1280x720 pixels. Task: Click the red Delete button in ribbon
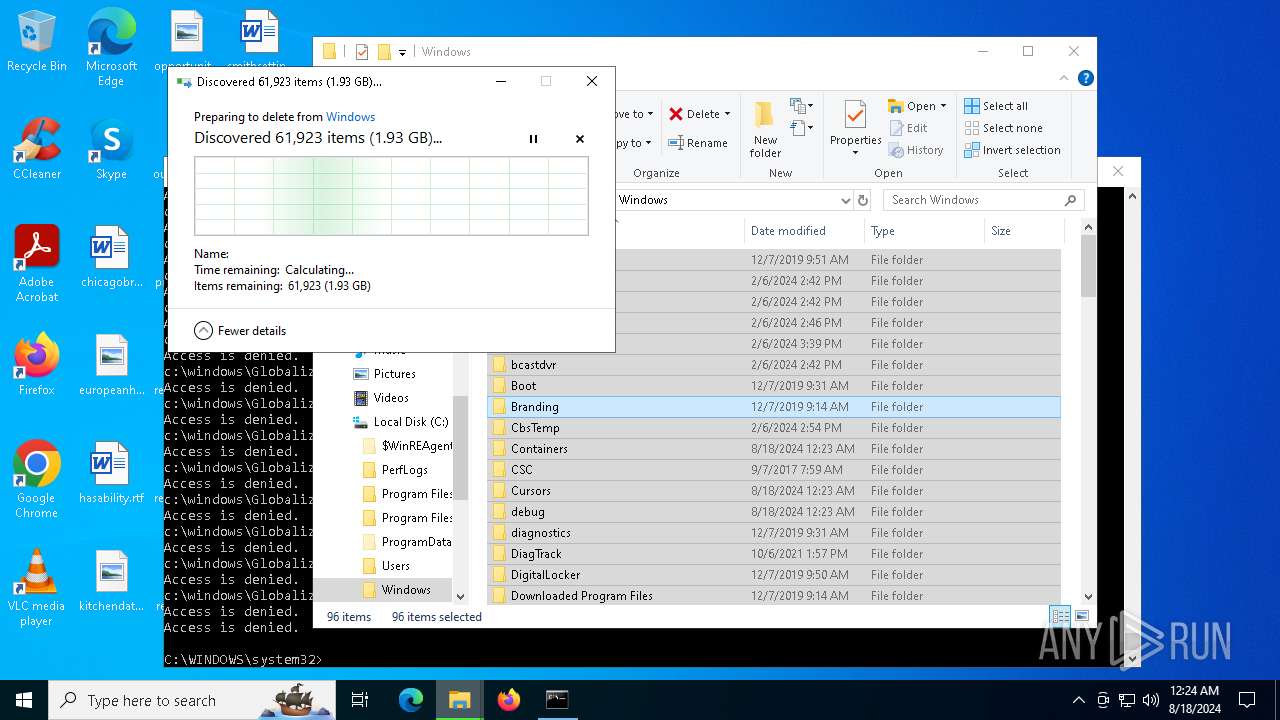pyautogui.click(x=694, y=114)
